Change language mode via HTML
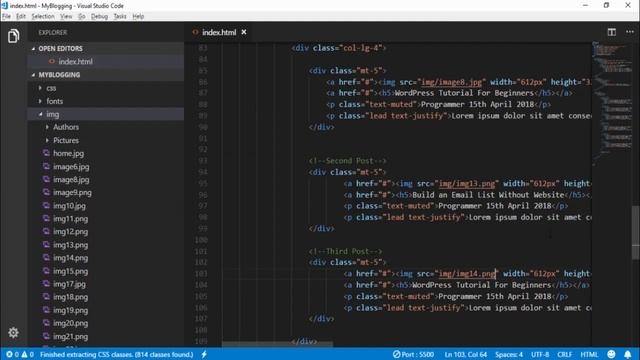The height and width of the screenshot is (360, 640). 589,354
